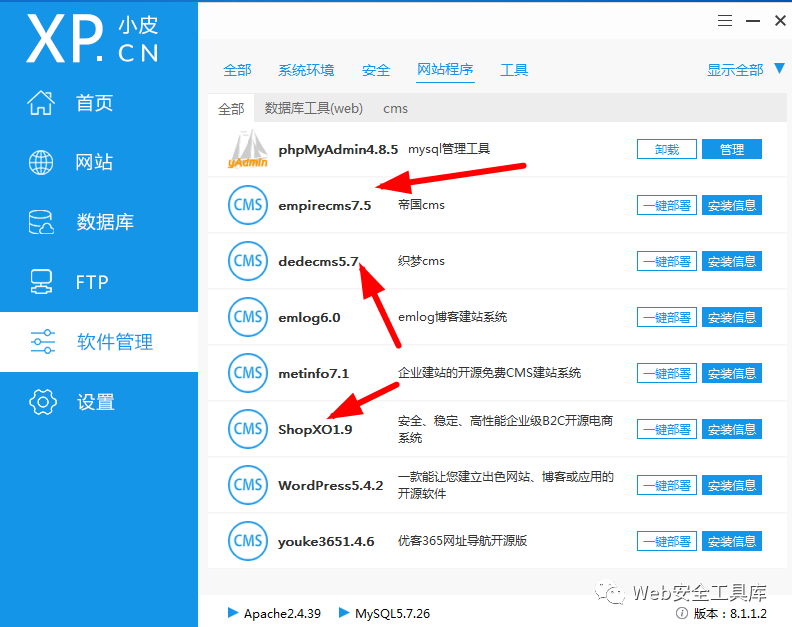Switch to the 安全 tab

(376, 70)
